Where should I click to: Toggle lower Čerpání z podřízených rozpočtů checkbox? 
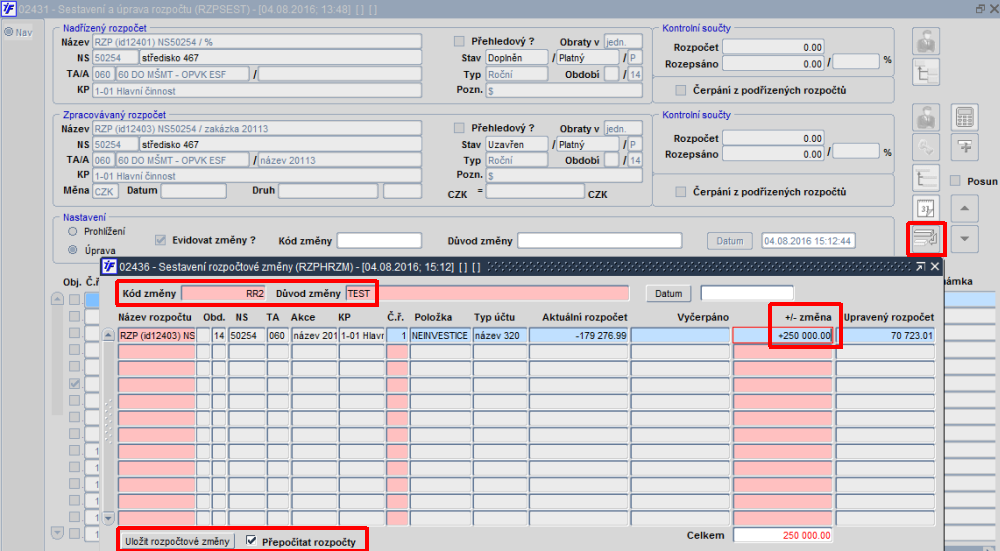(x=680, y=191)
